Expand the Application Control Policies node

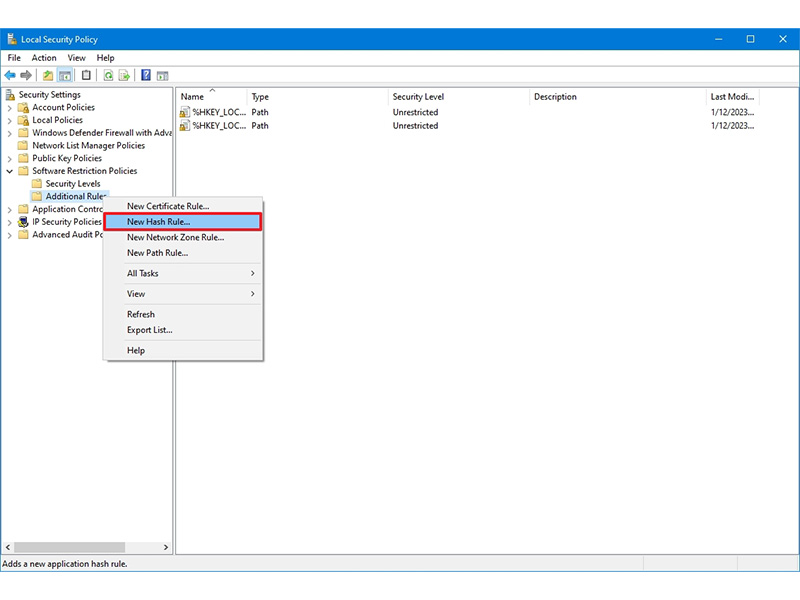[x=9, y=210]
